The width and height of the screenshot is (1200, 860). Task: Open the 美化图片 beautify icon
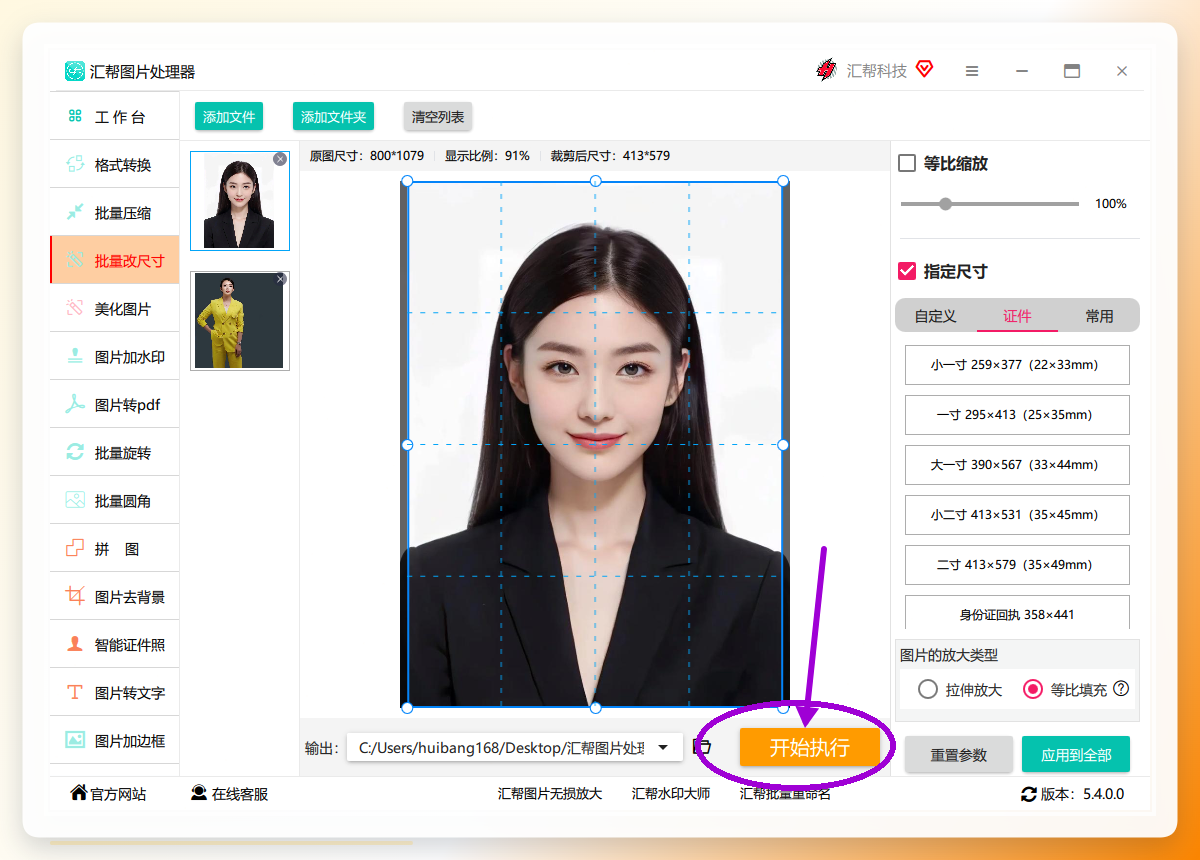[x=75, y=308]
